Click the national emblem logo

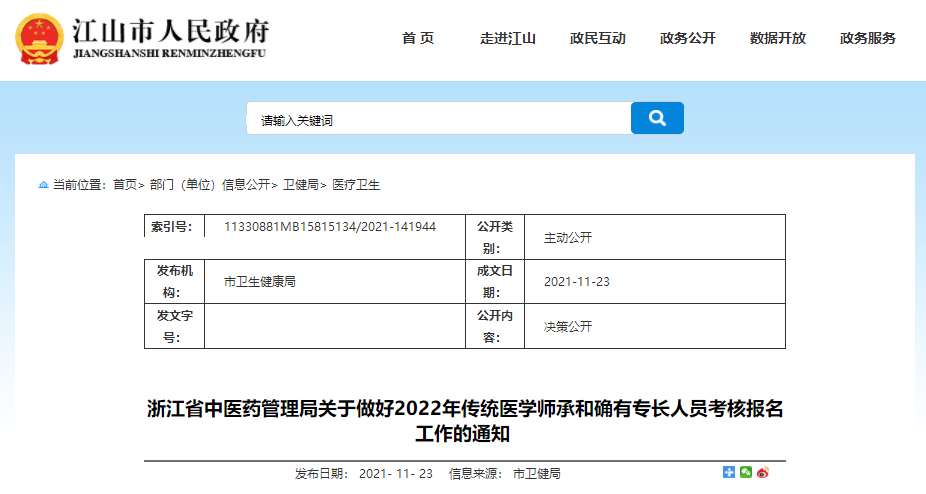click(x=39, y=39)
